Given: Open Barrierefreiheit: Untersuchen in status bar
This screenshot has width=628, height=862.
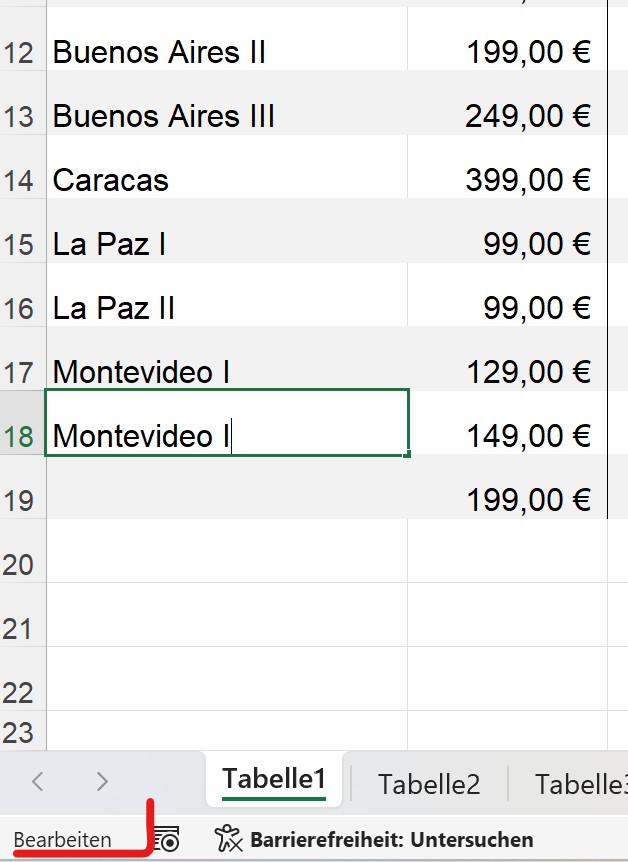Looking at the screenshot, I should (390, 840).
